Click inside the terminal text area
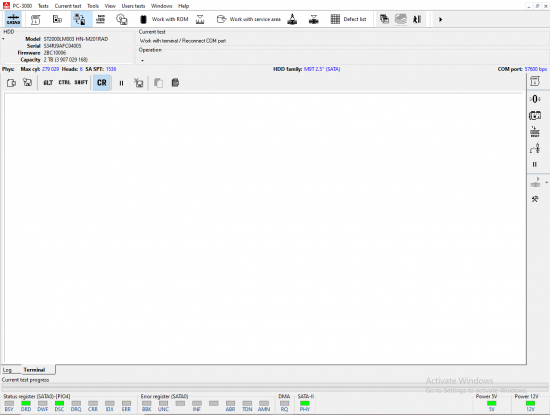The width and height of the screenshot is (550, 415). (265, 228)
